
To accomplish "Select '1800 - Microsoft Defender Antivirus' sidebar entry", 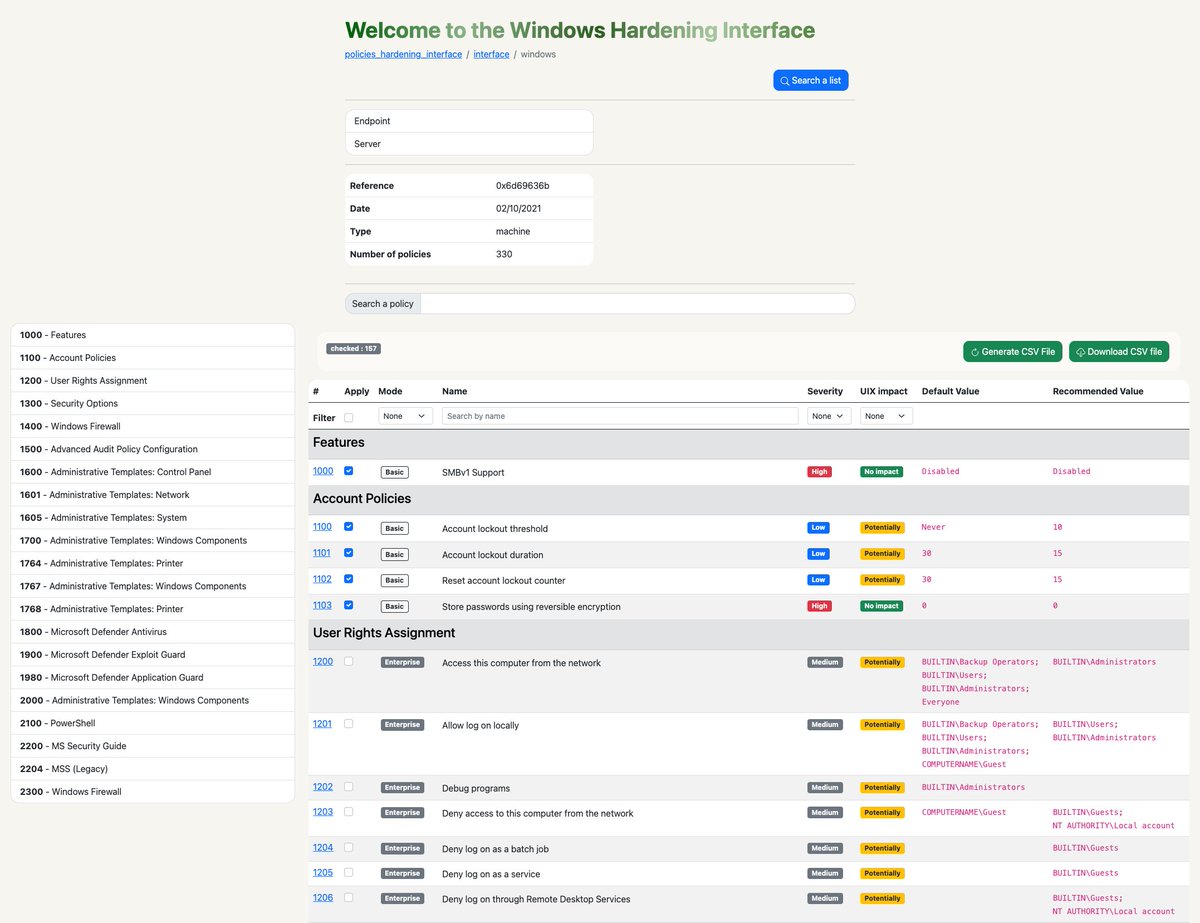I will pos(152,631).
